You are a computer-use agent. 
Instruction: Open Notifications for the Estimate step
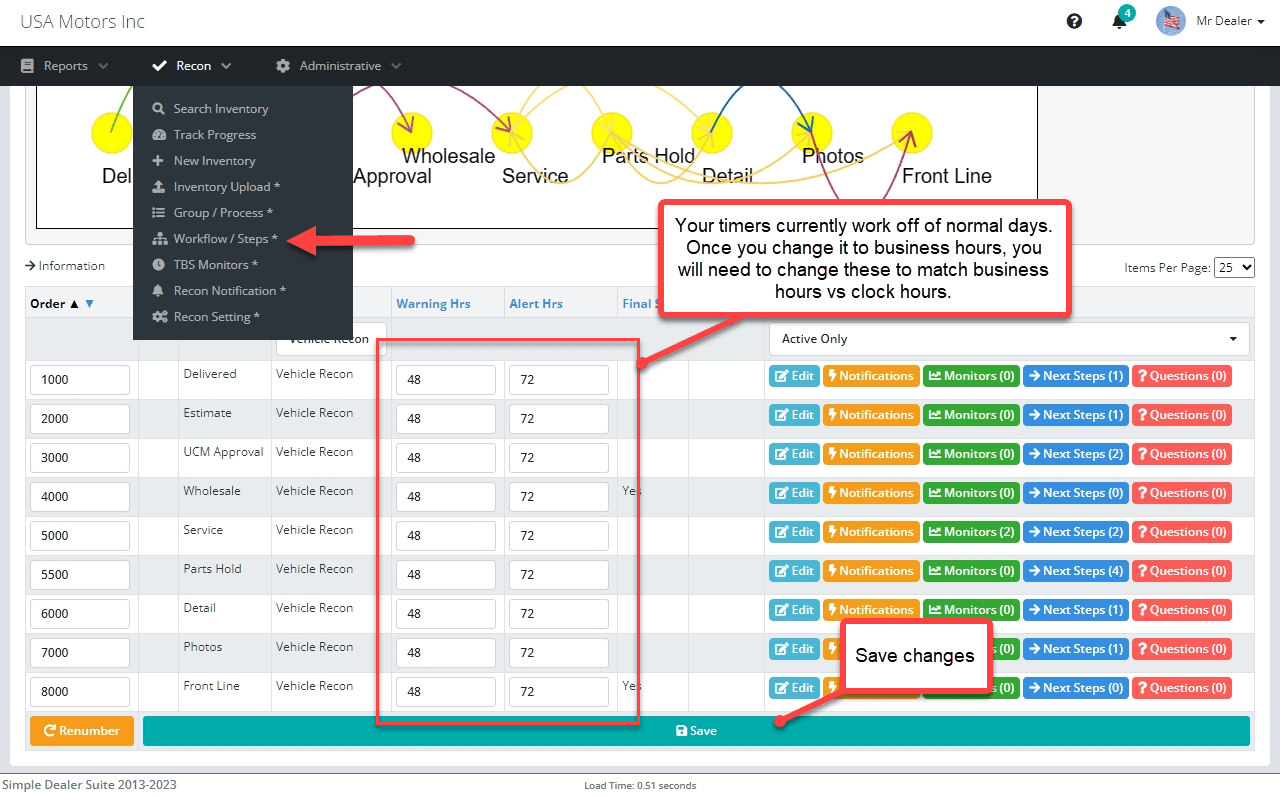pyautogui.click(x=871, y=415)
